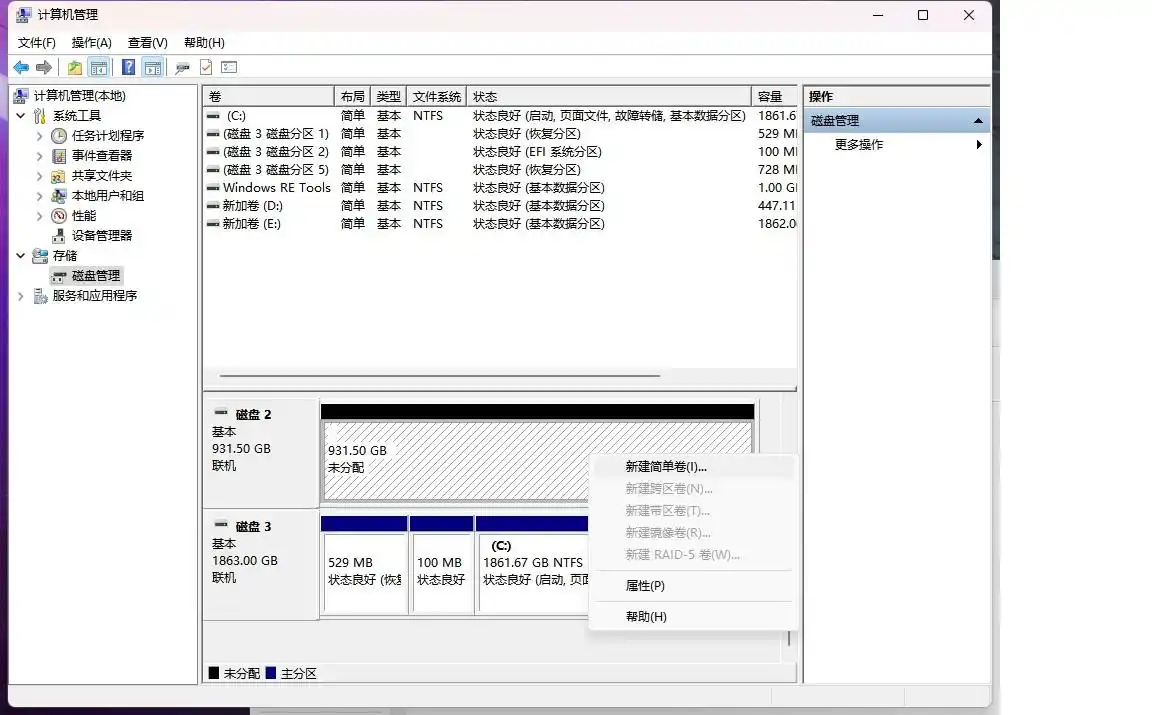Expand Services and Applications (服务和应用程序) node
This screenshot has width=1152, height=715.
click(x=21, y=296)
